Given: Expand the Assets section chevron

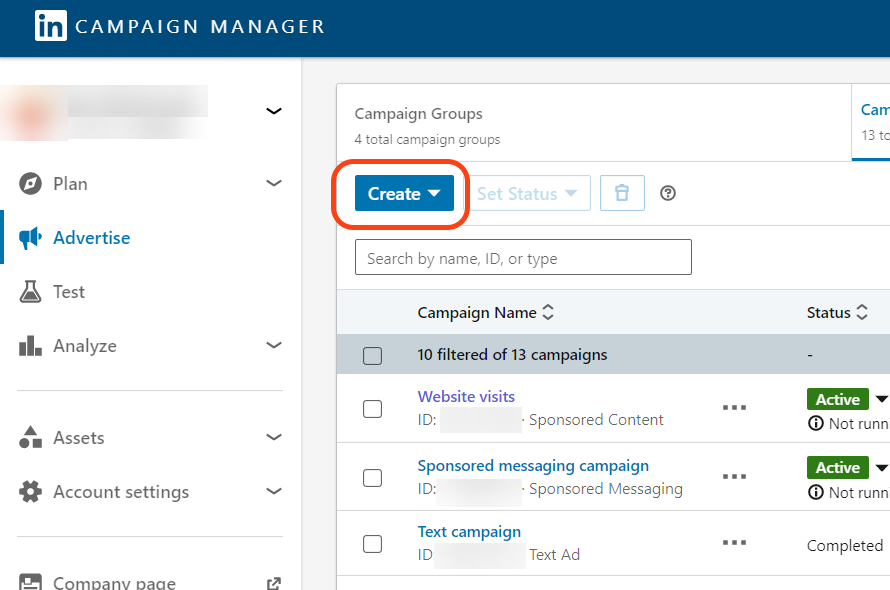Looking at the screenshot, I should coord(274,437).
